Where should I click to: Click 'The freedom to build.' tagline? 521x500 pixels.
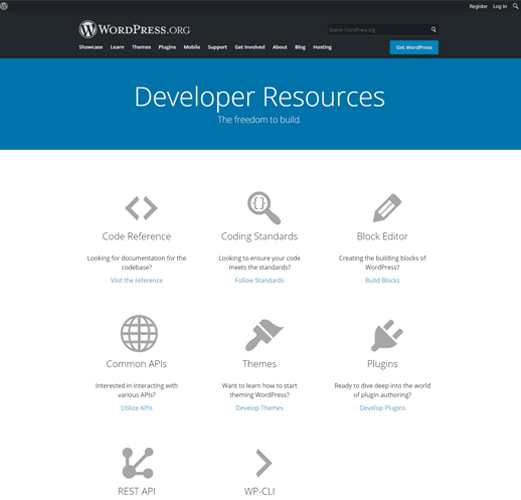tap(259, 120)
